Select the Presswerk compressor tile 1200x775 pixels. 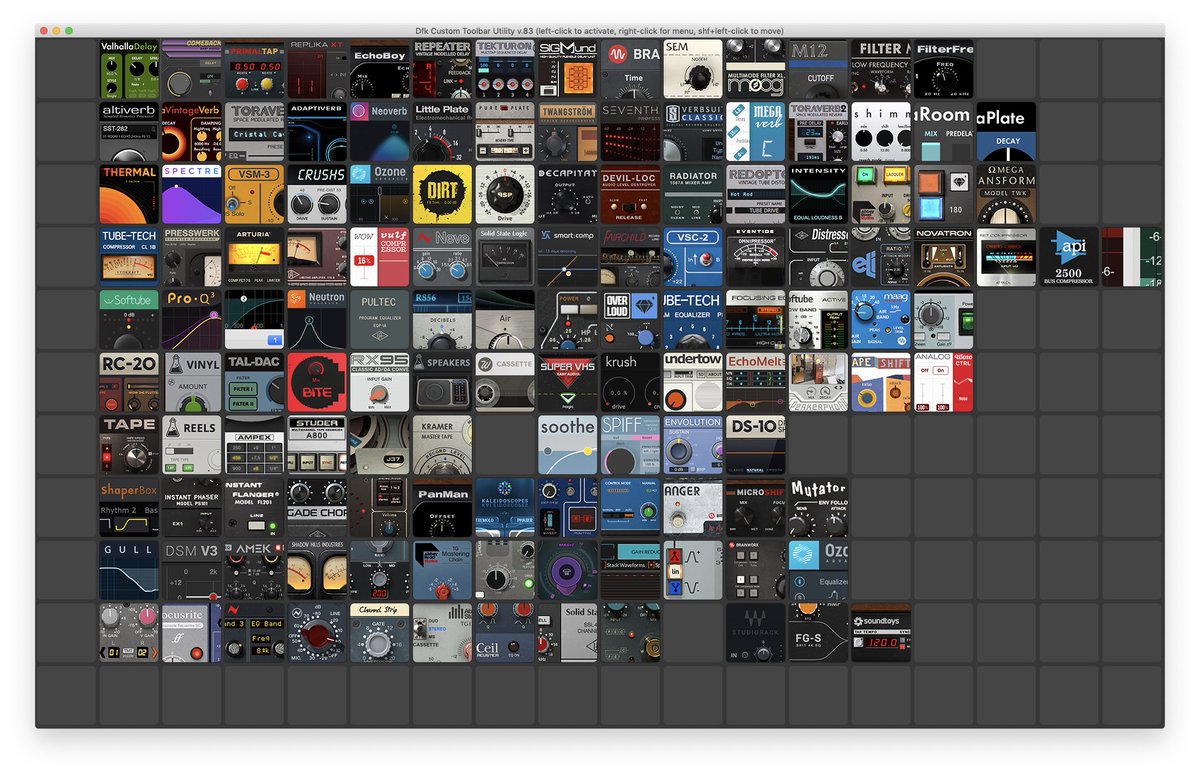pos(192,257)
